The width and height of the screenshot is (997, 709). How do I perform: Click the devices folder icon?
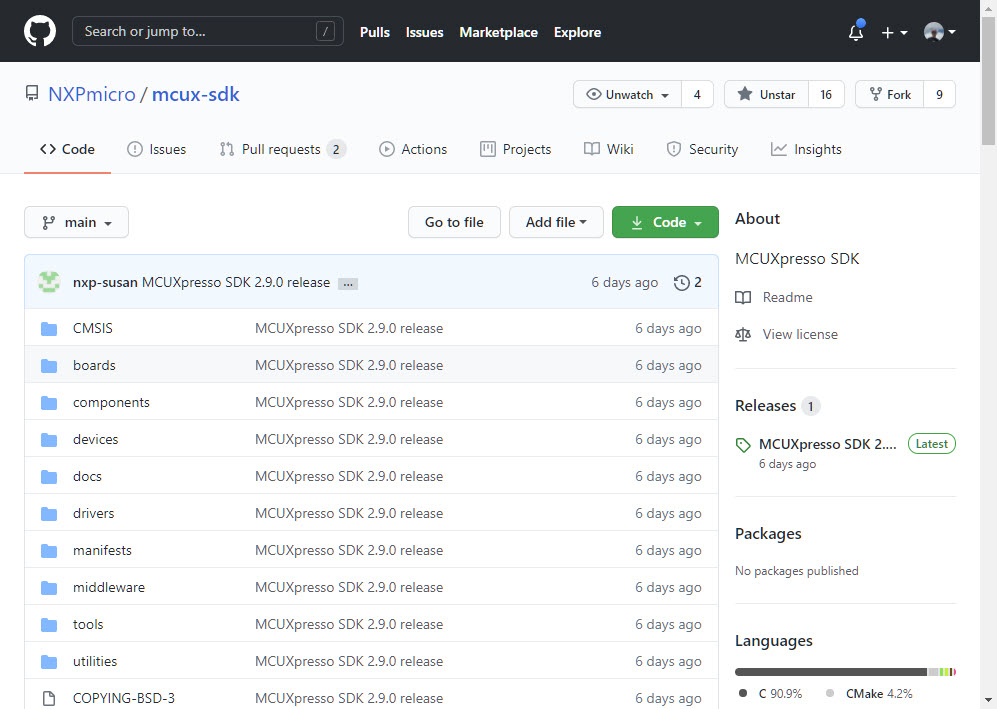click(49, 439)
